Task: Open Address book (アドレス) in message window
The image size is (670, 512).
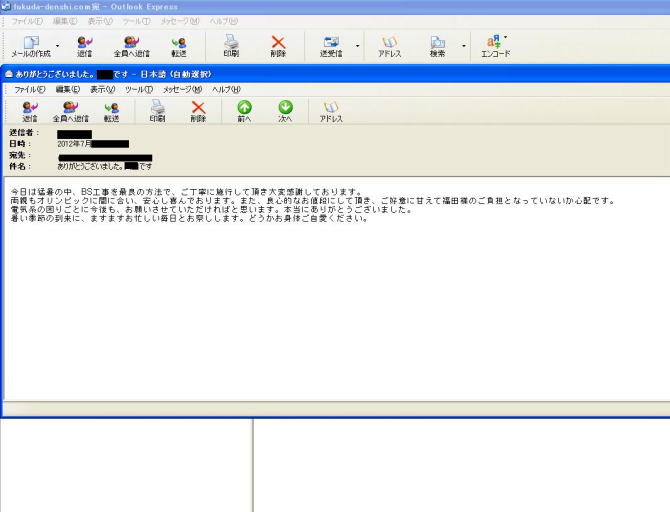Action: tap(331, 112)
